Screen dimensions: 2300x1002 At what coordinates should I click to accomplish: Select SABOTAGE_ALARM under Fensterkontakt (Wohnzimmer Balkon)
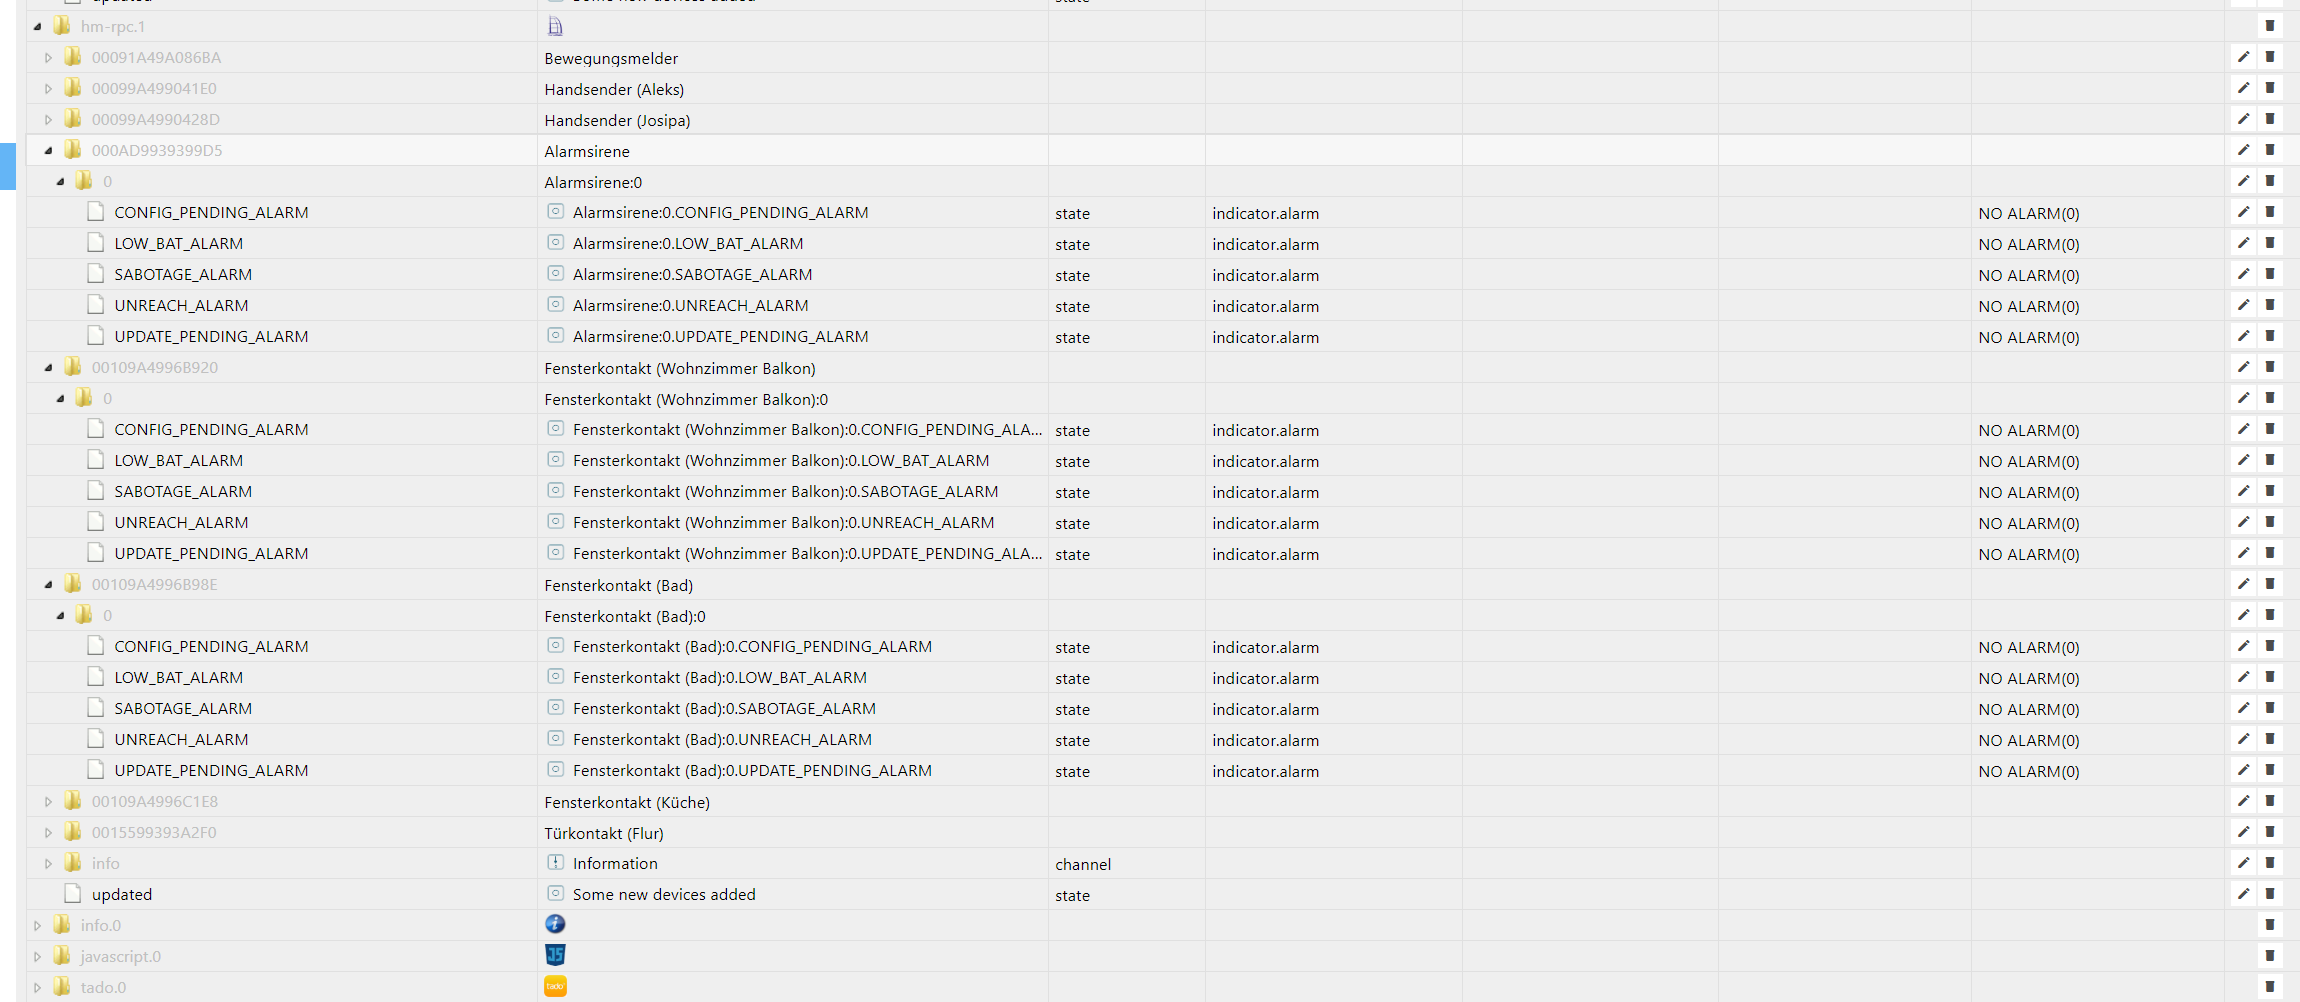[183, 491]
